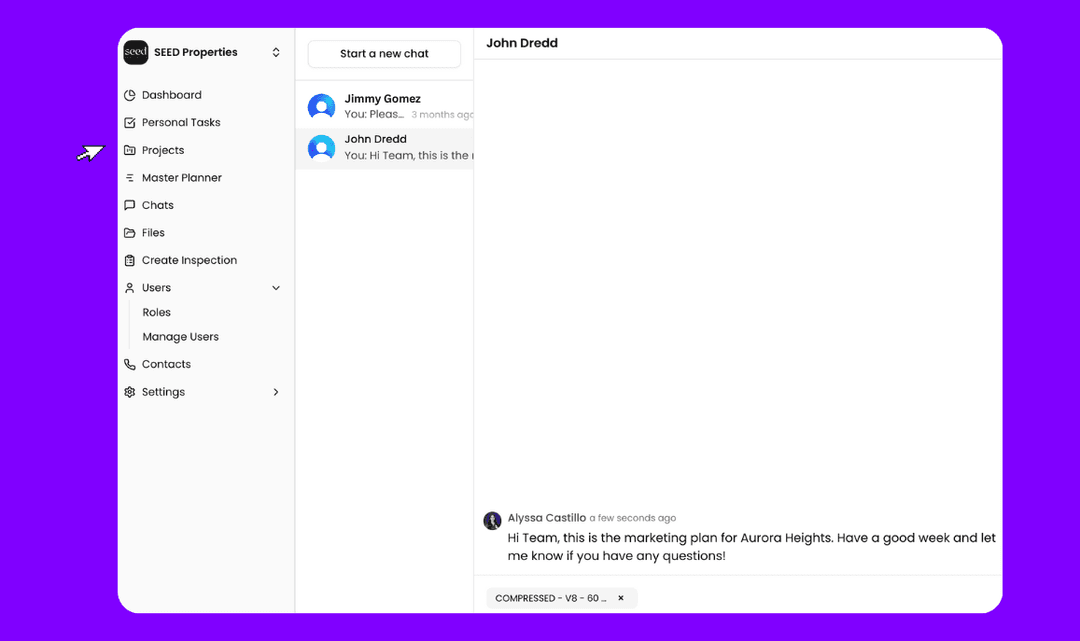Select the Contacts phone icon

pos(130,365)
